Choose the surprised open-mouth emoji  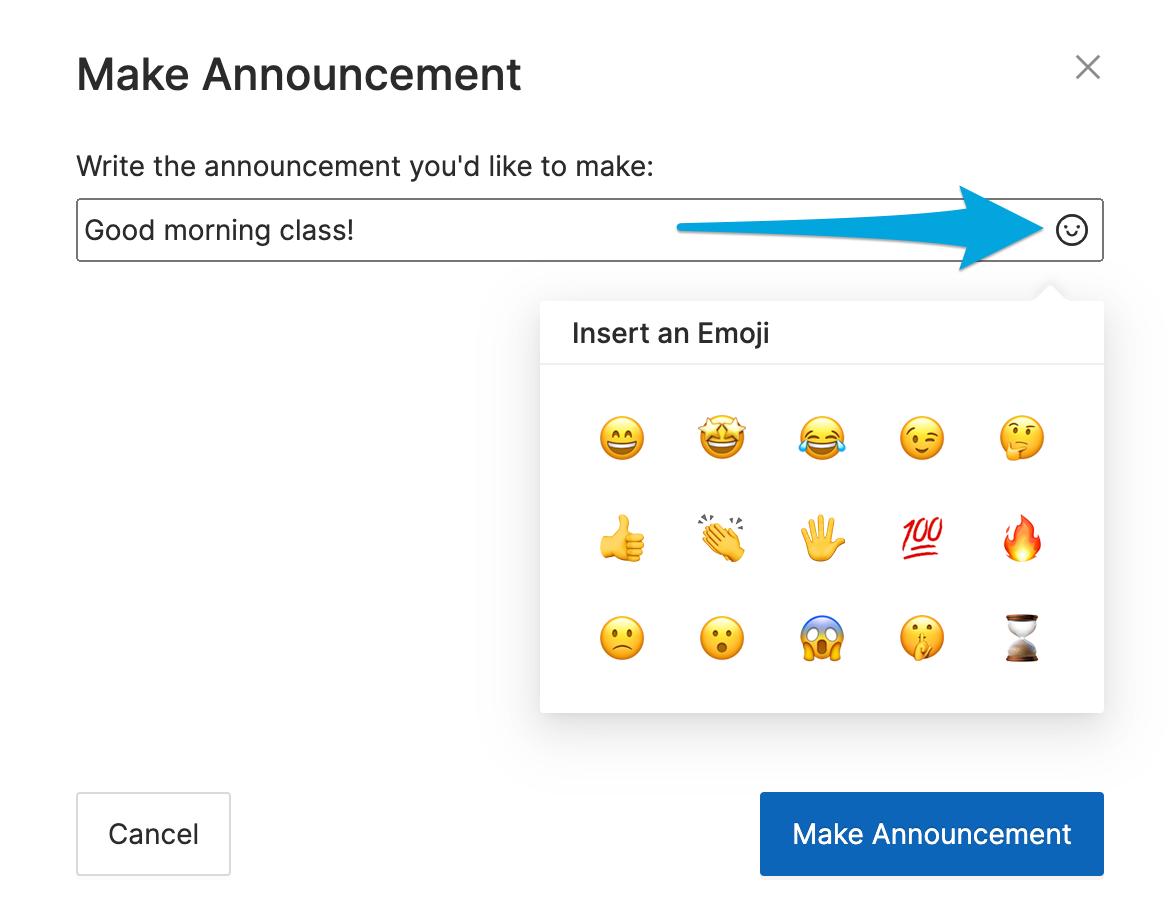(x=722, y=638)
